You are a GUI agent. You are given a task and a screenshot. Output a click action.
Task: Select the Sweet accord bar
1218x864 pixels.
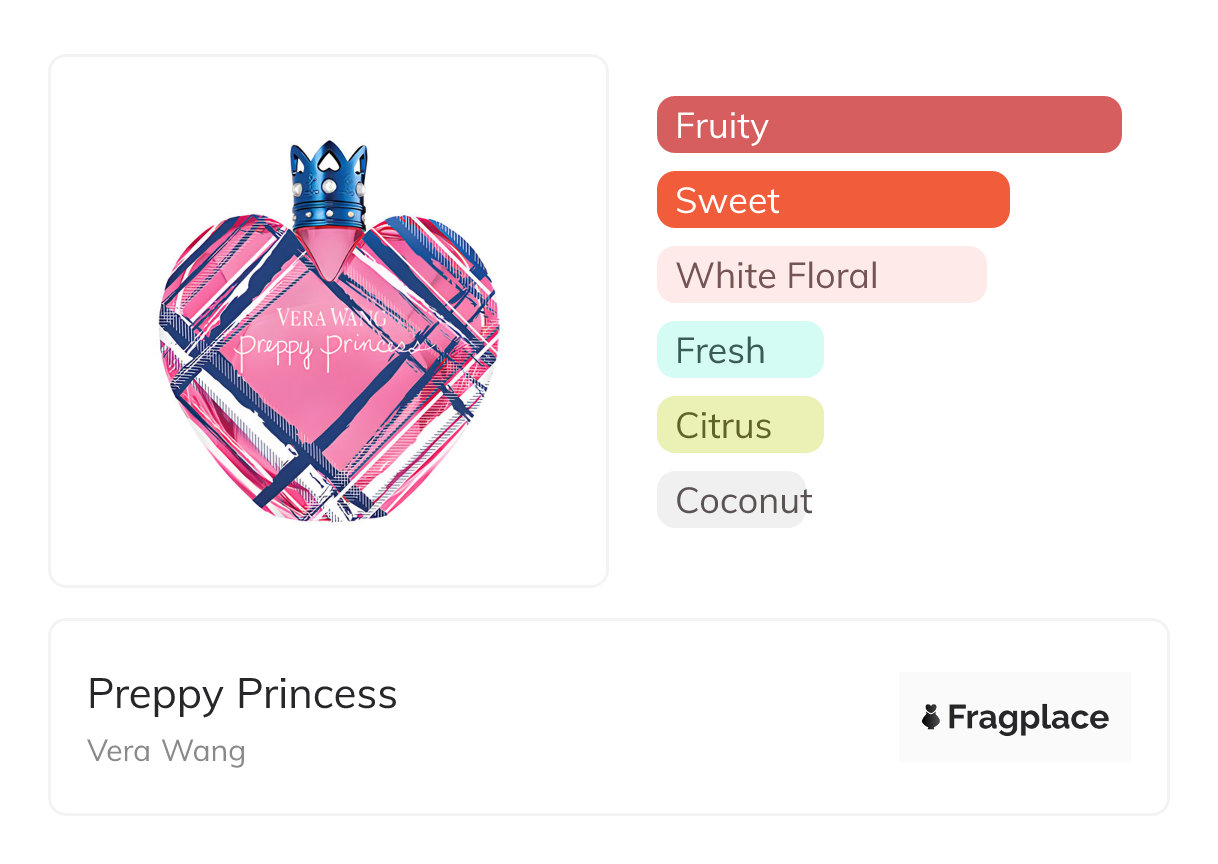pos(832,200)
